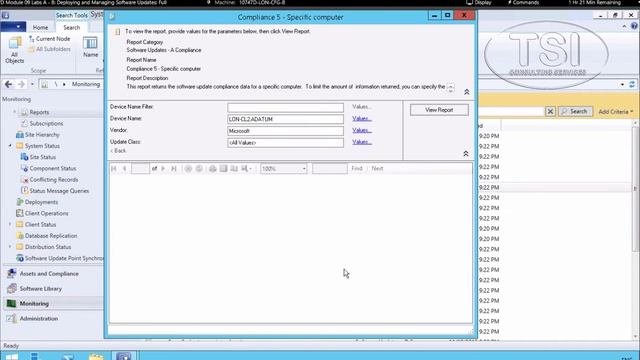
Task: Click the Windows Start button on taskbar
Action: 11,356
